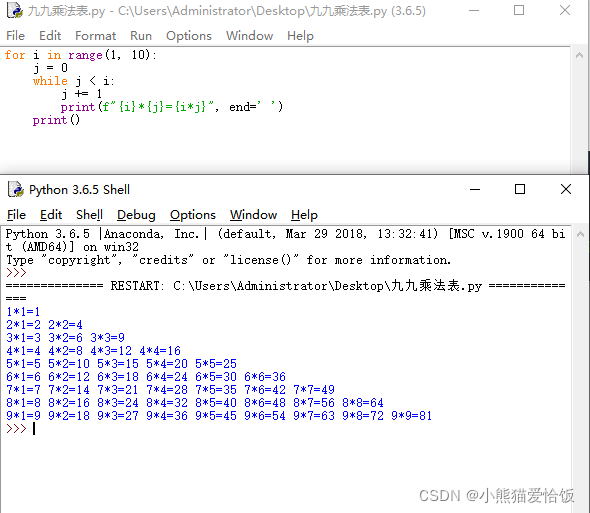Click output text '3*3=9'

coord(107,338)
